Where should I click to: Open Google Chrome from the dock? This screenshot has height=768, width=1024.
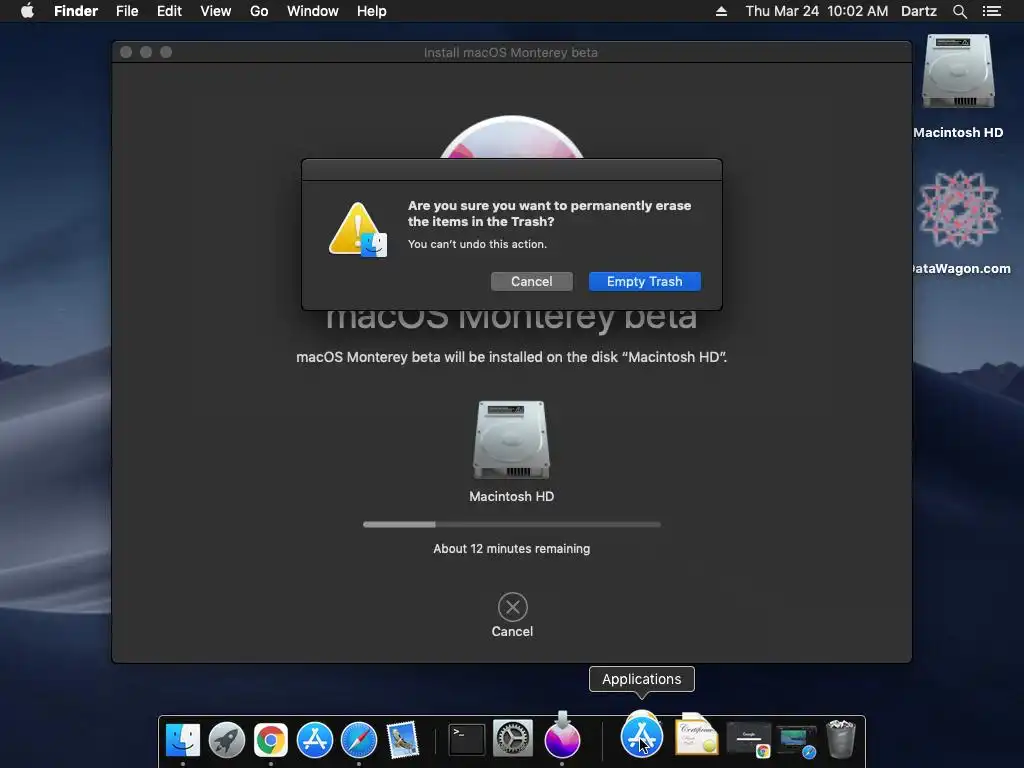point(270,739)
